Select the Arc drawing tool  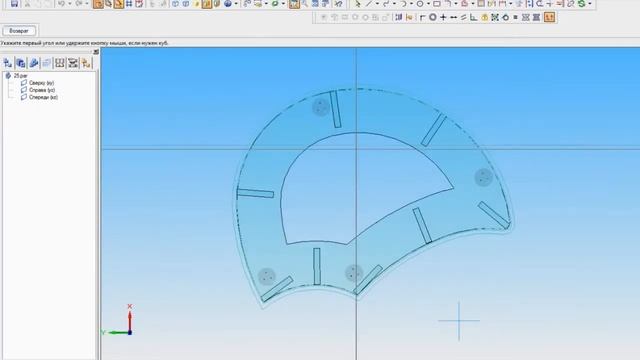tap(403, 4)
